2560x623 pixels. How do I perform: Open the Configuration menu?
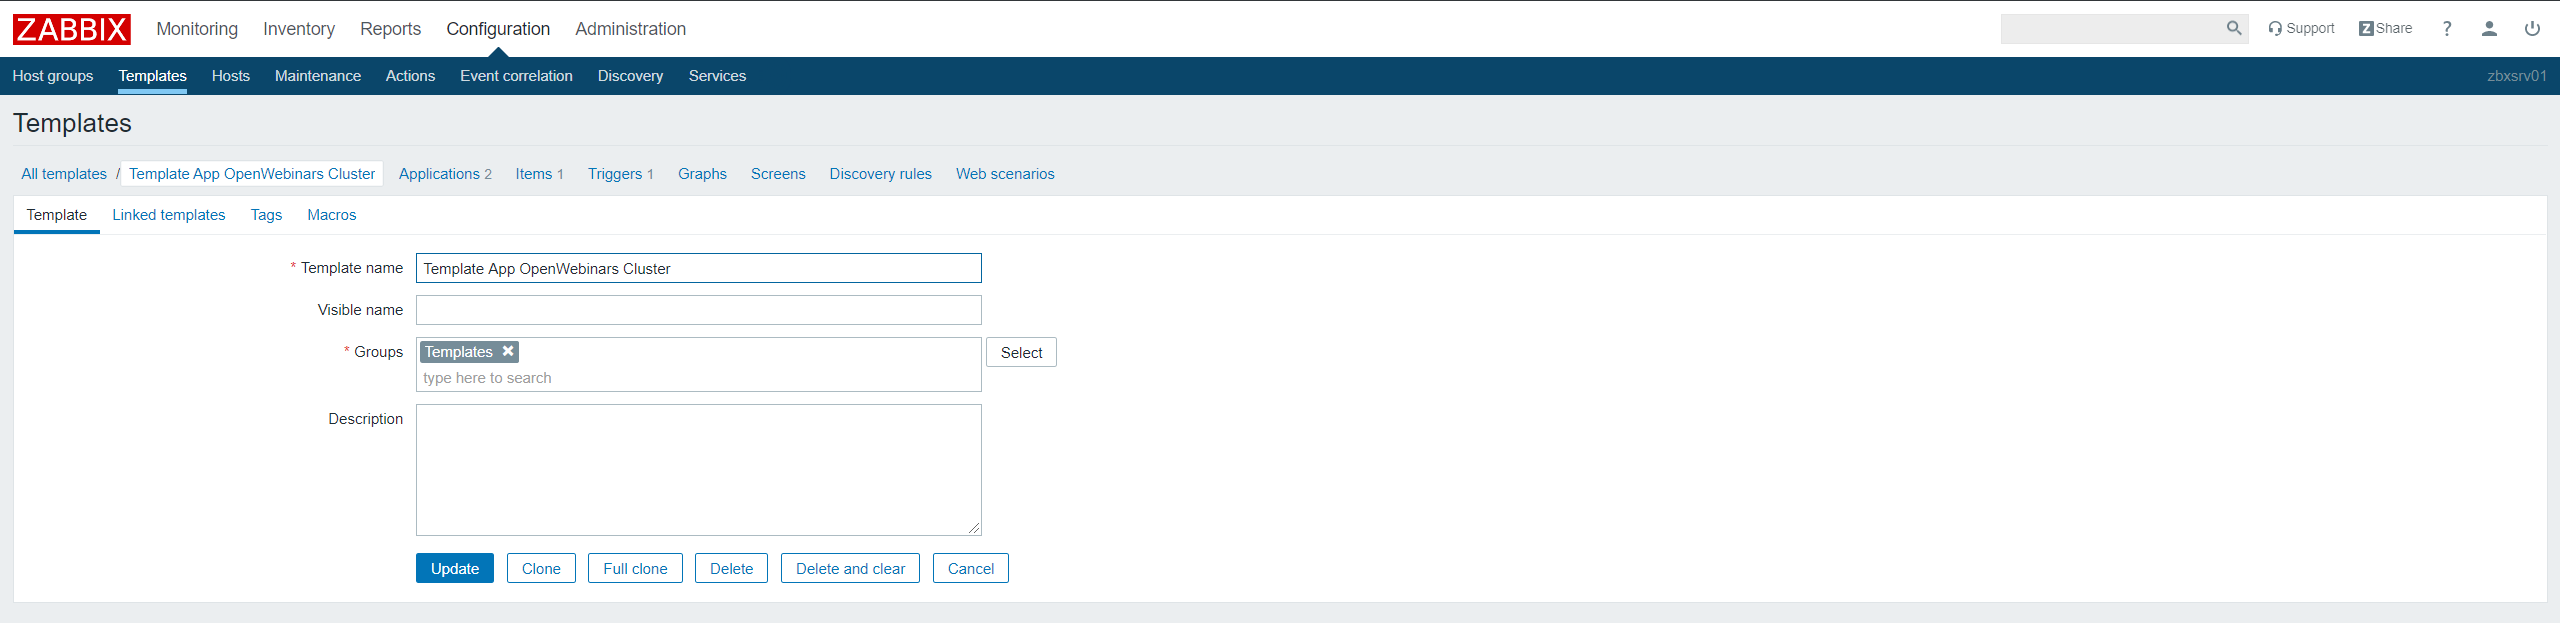498,29
